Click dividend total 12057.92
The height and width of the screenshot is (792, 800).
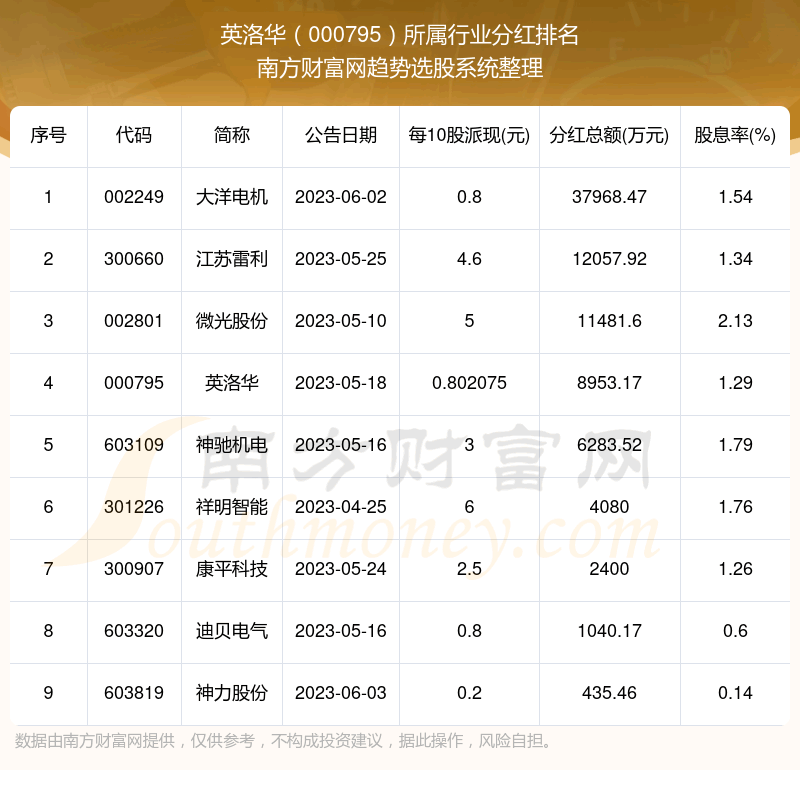click(609, 259)
